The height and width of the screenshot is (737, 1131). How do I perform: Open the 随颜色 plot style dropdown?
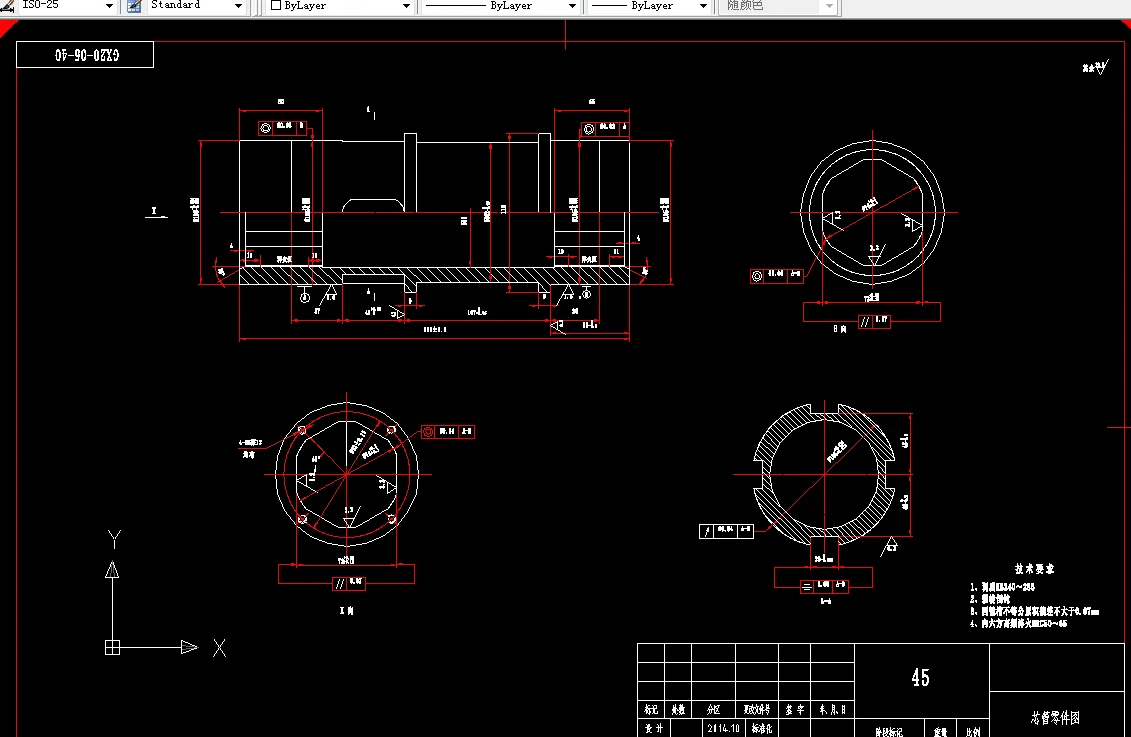pyautogui.click(x=829, y=6)
